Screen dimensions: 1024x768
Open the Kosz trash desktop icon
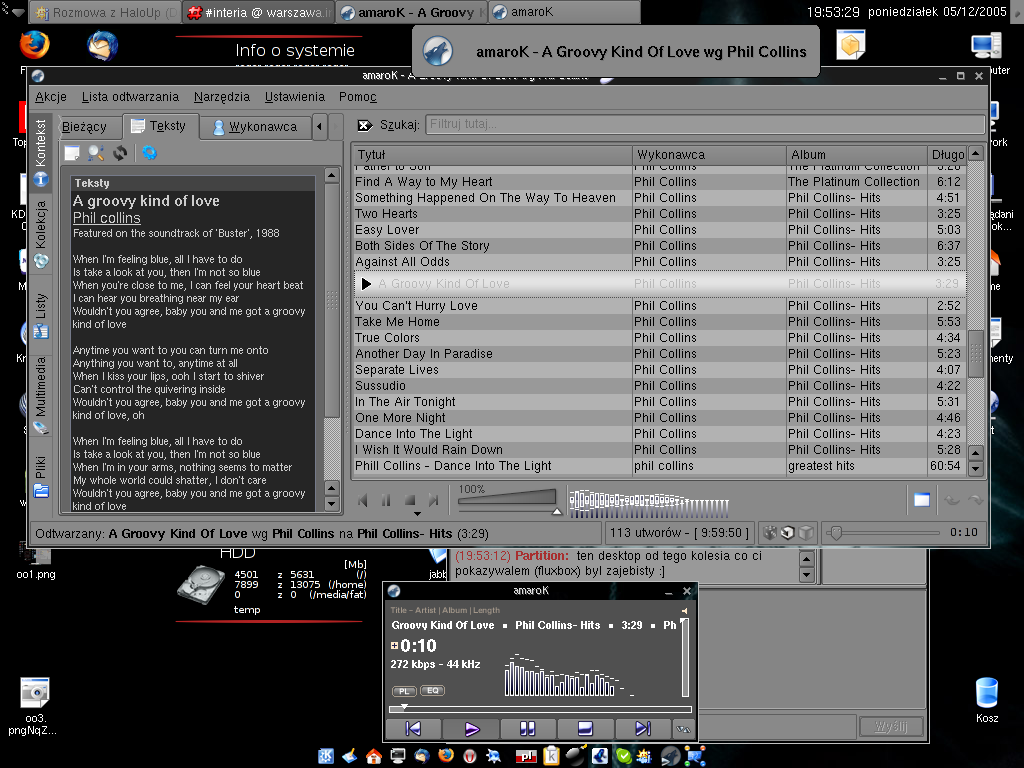(987, 699)
